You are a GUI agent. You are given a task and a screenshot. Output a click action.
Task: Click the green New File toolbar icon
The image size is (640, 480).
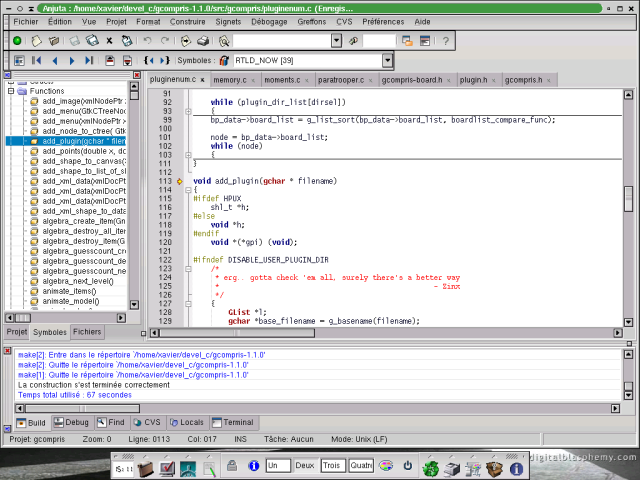pyautogui.click(x=17, y=41)
